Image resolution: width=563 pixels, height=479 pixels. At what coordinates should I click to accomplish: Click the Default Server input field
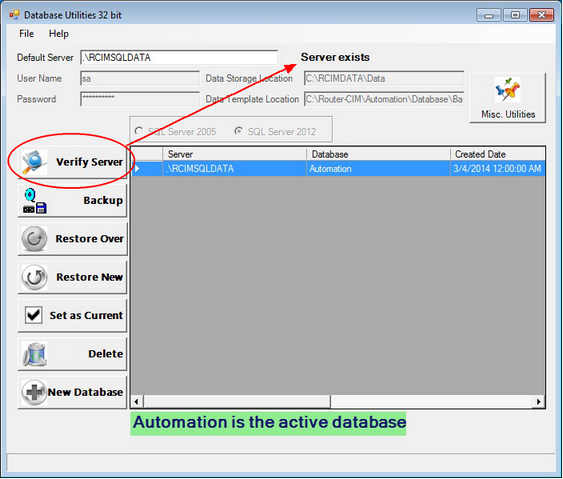click(x=179, y=57)
